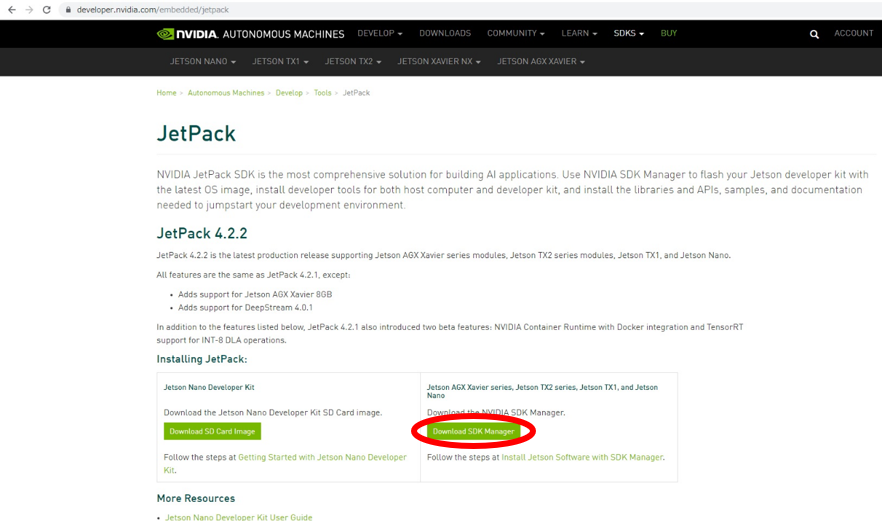The width and height of the screenshot is (882, 521).
Task: Open the ACCOUNT menu
Action: point(853,33)
